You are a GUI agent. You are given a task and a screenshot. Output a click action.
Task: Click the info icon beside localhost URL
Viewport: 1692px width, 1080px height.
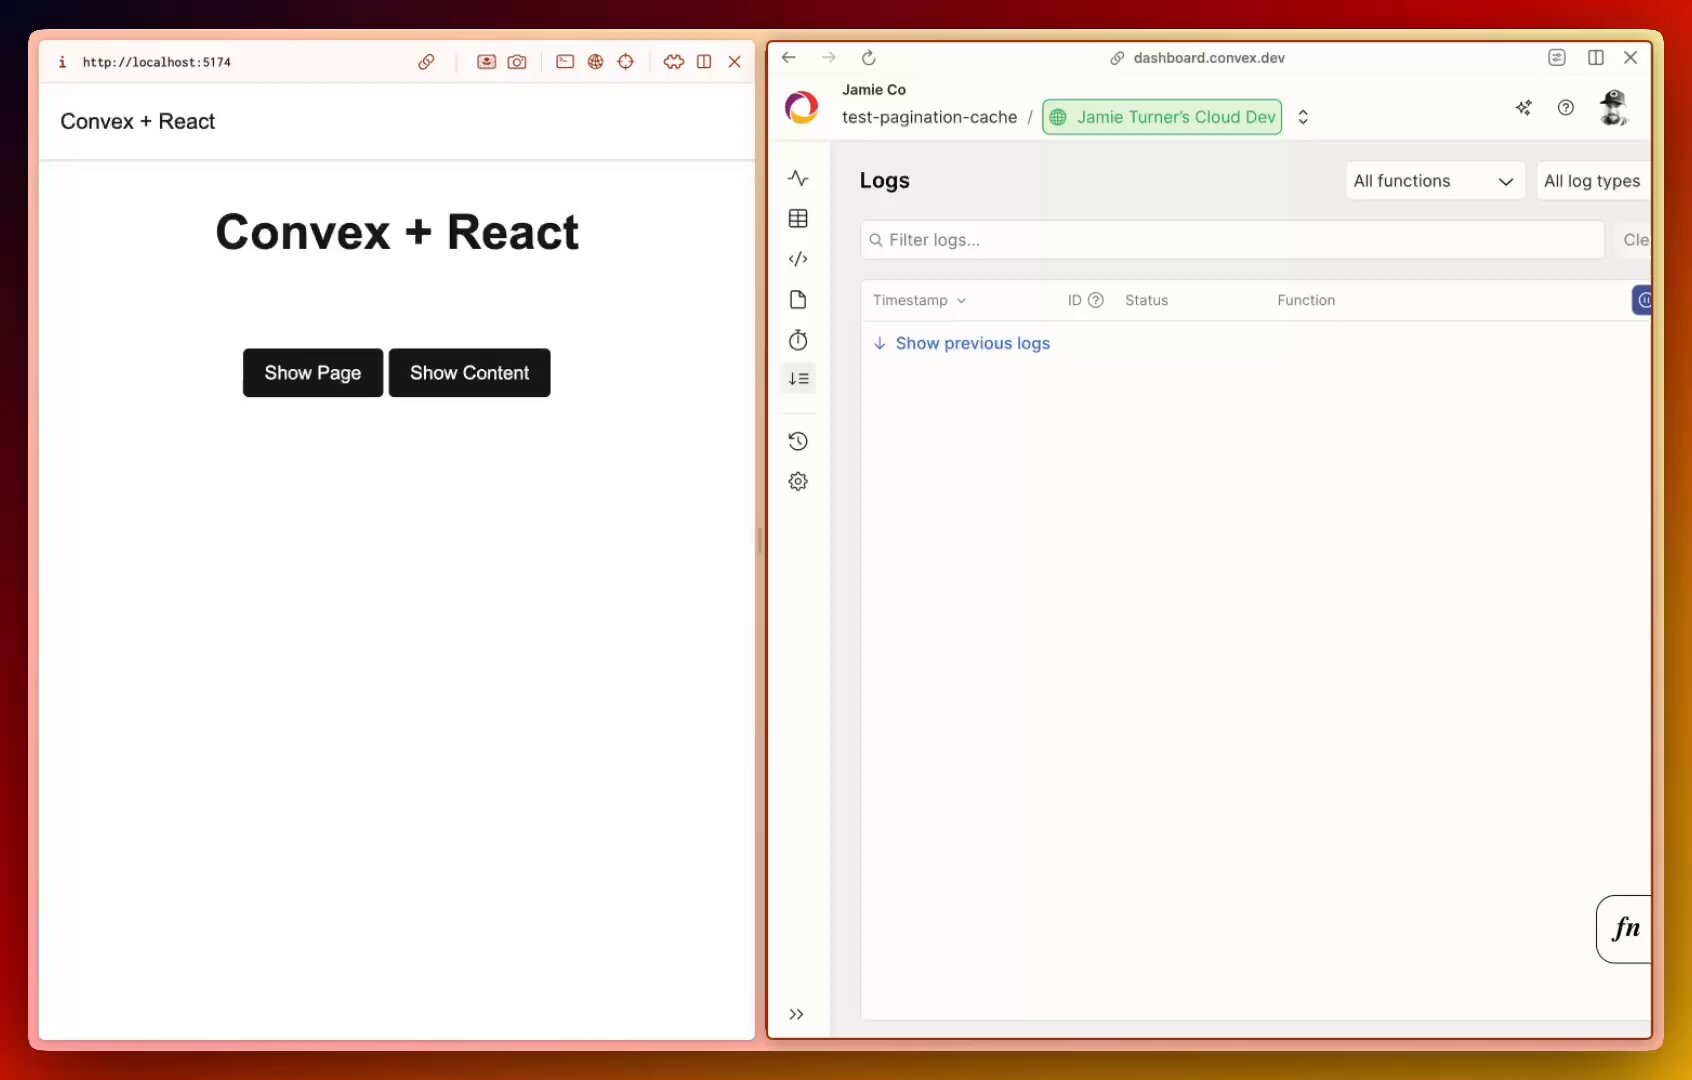(x=62, y=62)
